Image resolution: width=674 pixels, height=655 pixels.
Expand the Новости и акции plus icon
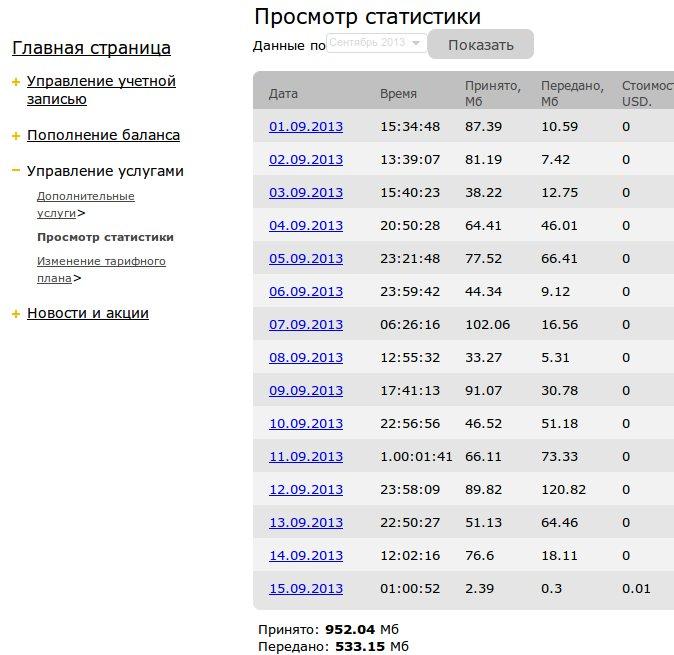tap(16, 314)
